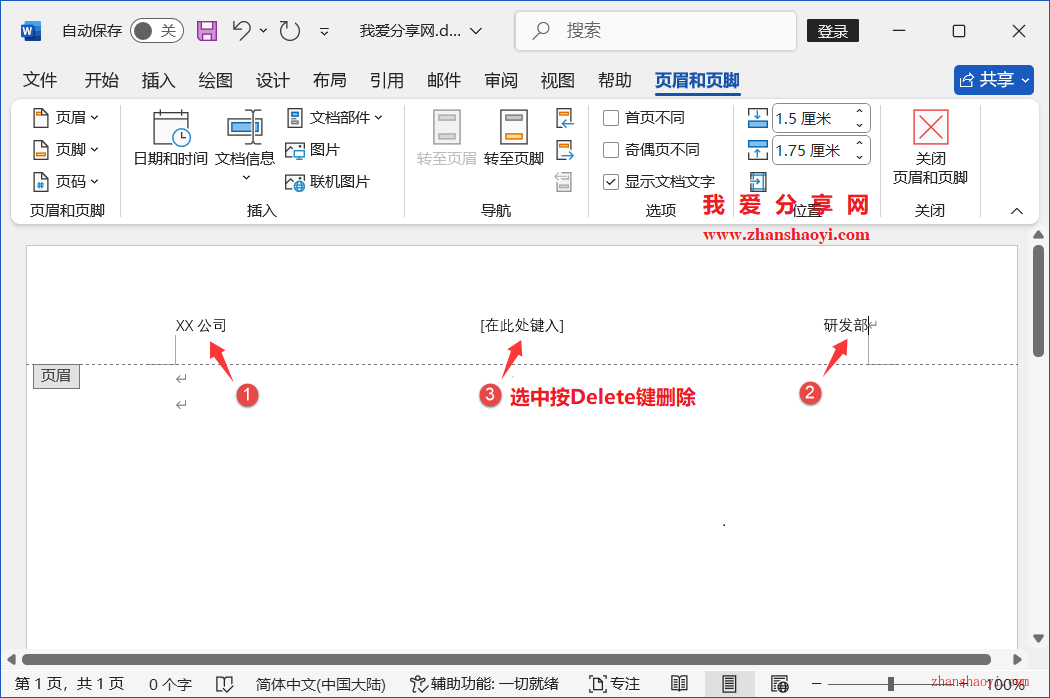Click the disabled 转至页眉 button
1050x698 pixels.
[447, 138]
